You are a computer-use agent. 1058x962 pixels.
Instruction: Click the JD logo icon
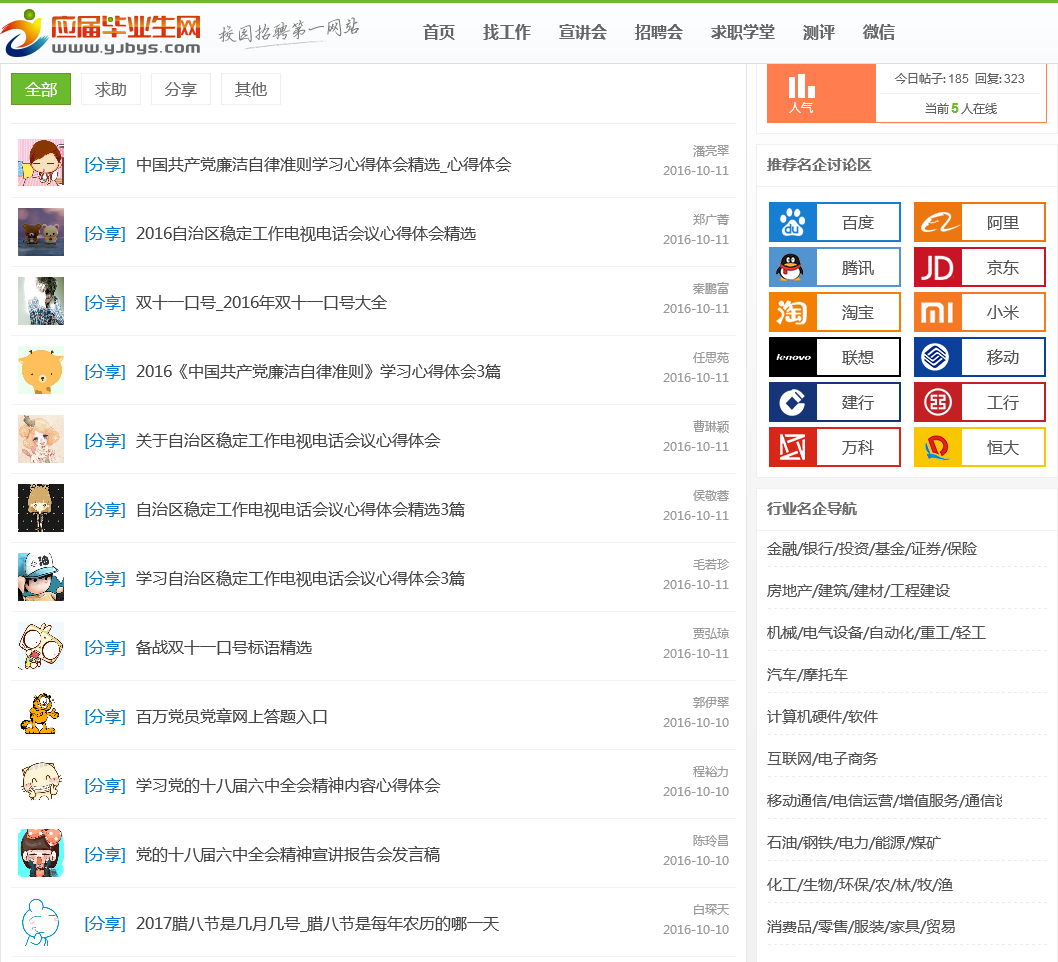tap(938, 267)
